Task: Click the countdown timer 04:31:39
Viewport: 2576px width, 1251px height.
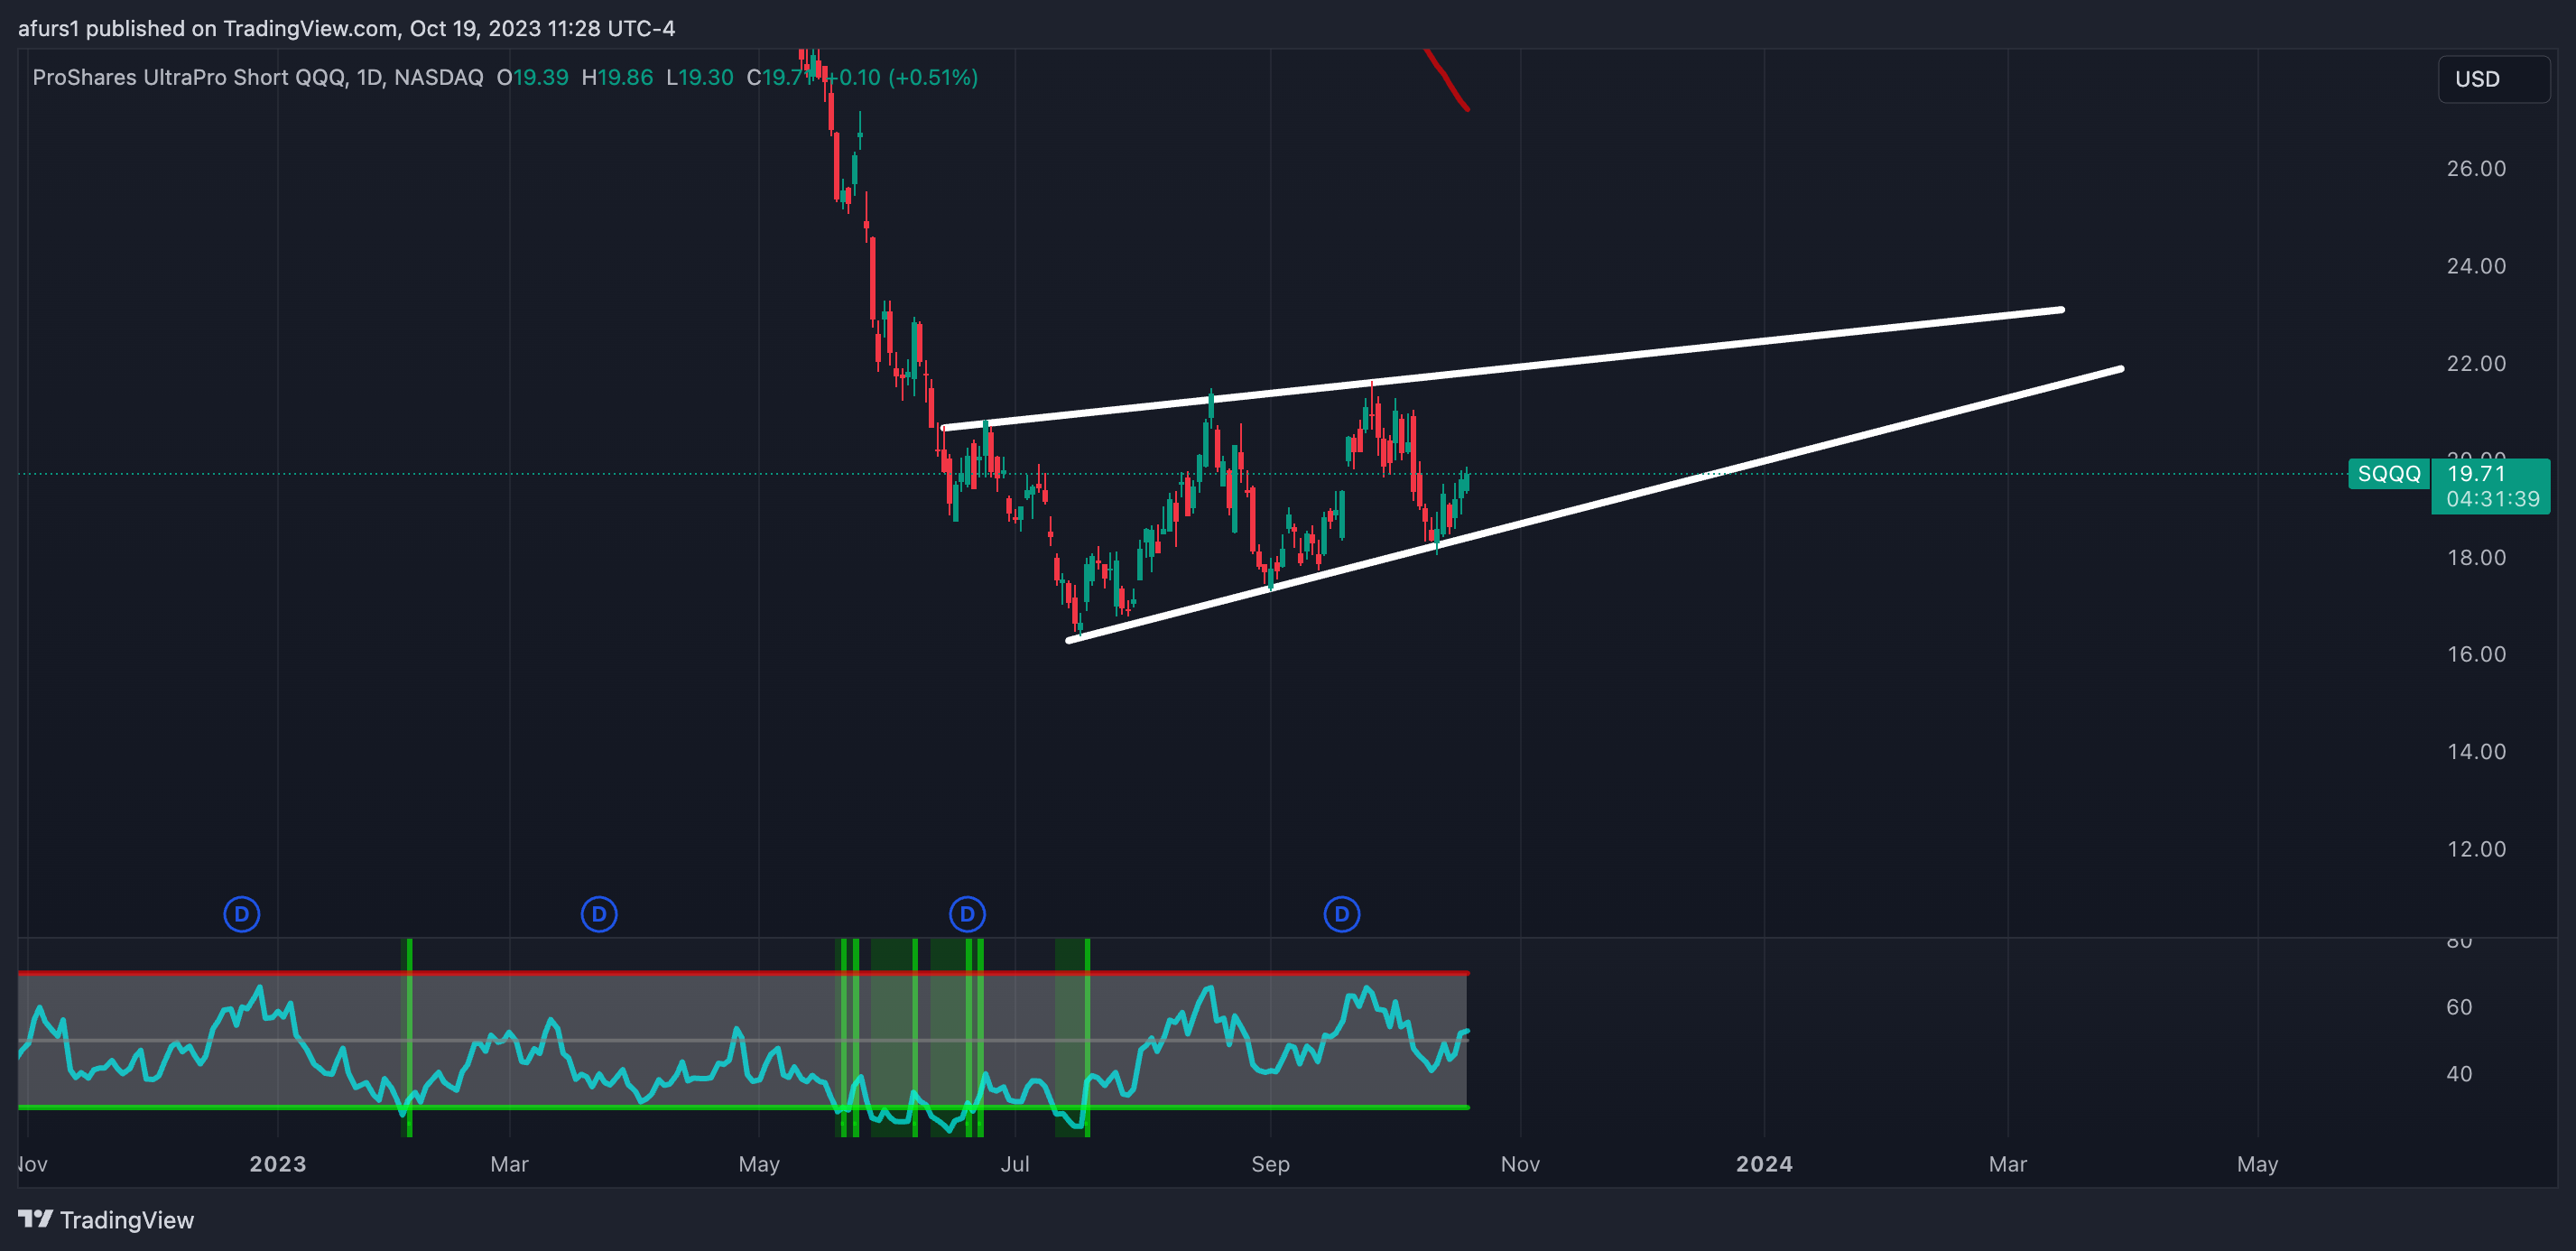Action: 2493,498
